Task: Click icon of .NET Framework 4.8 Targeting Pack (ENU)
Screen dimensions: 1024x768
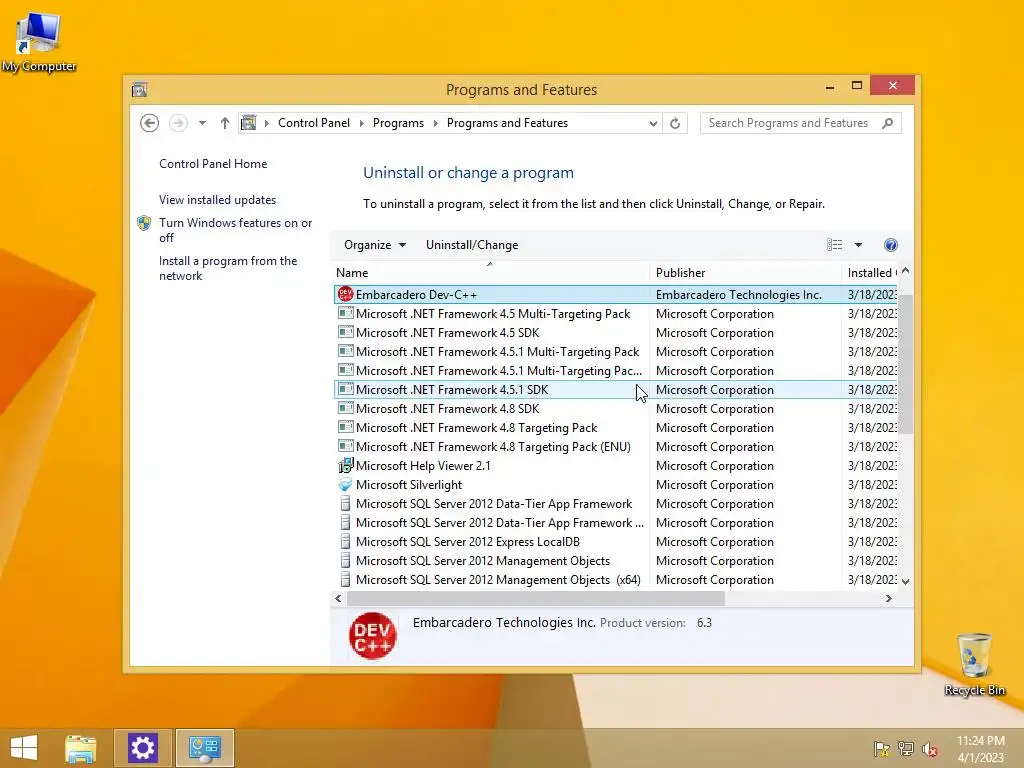Action: [345, 446]
